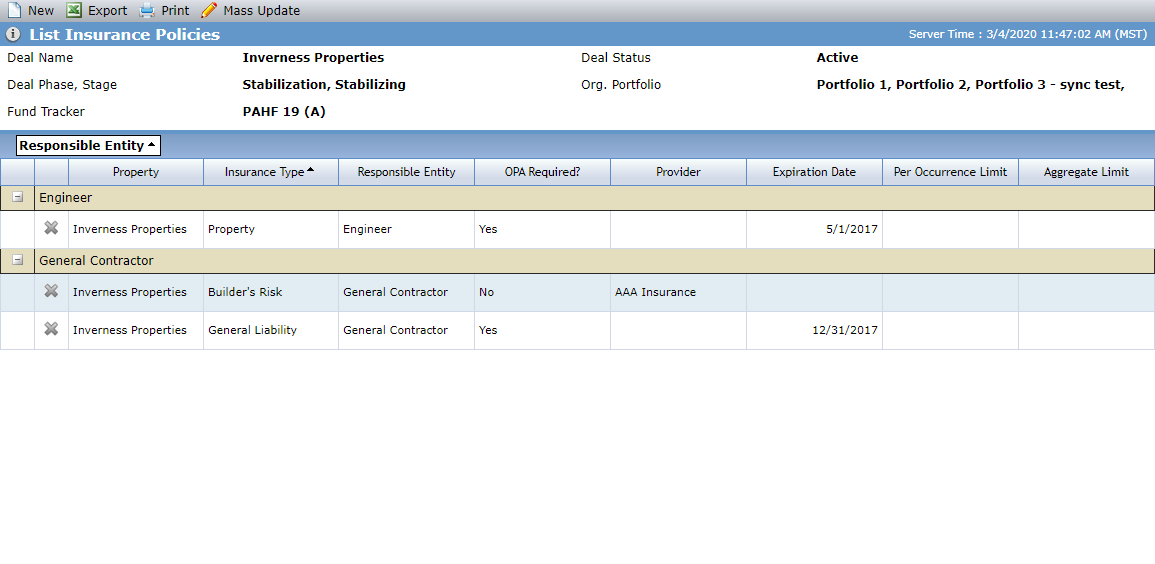This screenshot has height=564, width=1155.
Task: Click the PAHF 19 (A) fund tracker value
Action: click(284, 112)
